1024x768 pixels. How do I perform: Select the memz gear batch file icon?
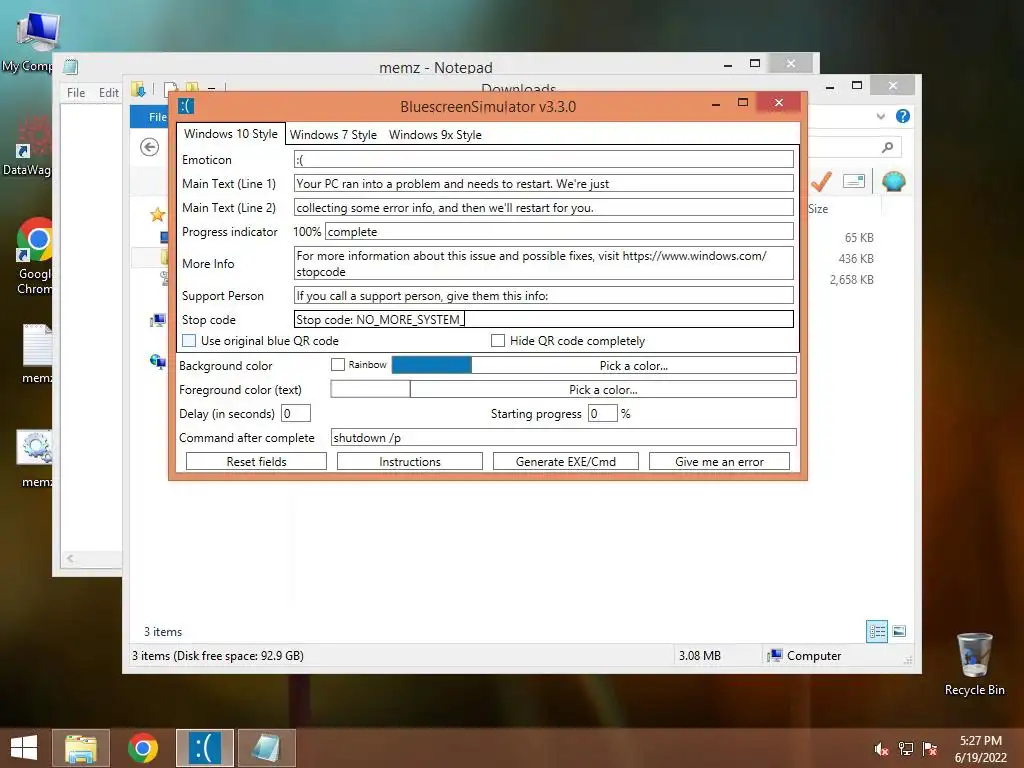point(35,457)
